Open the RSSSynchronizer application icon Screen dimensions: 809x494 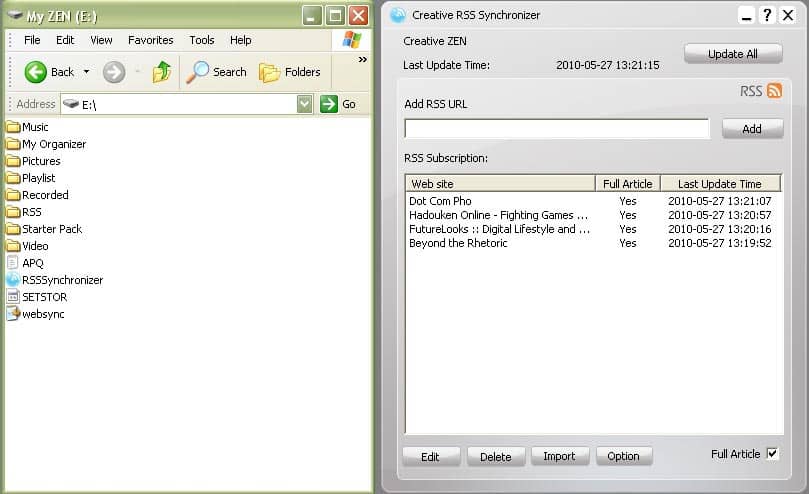click(x=13, y=280)
